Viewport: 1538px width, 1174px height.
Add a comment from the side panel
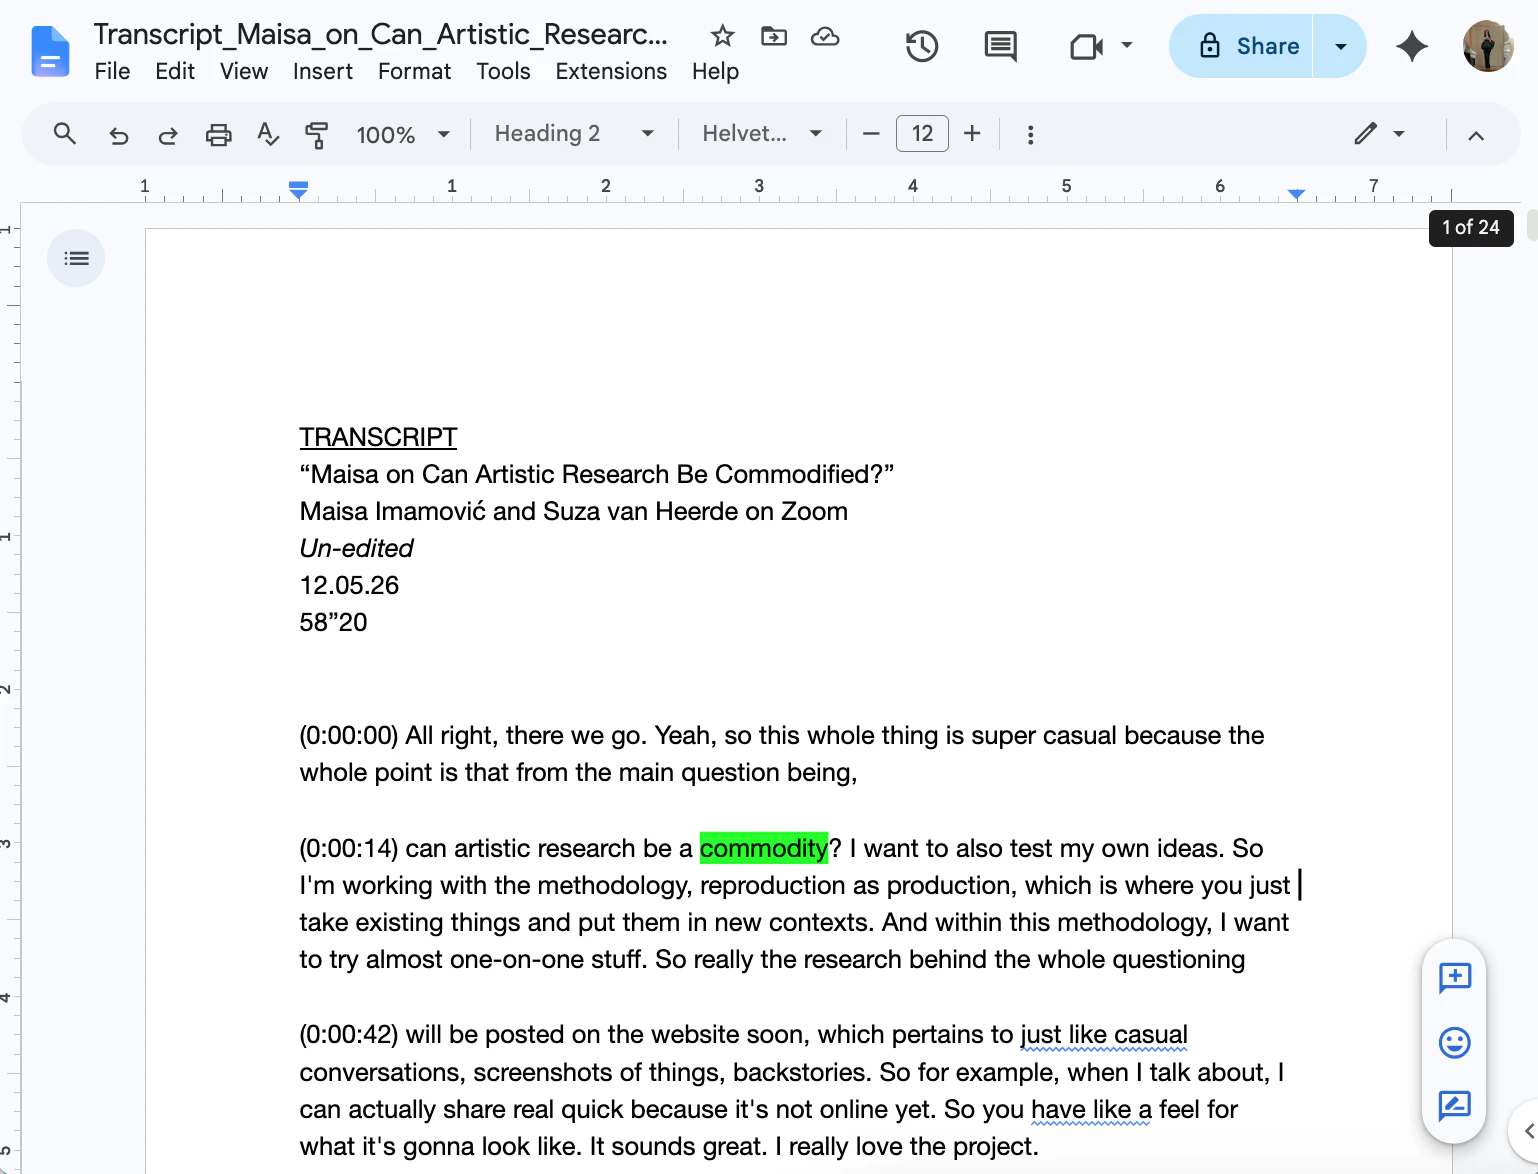(x=1454, y=978)
